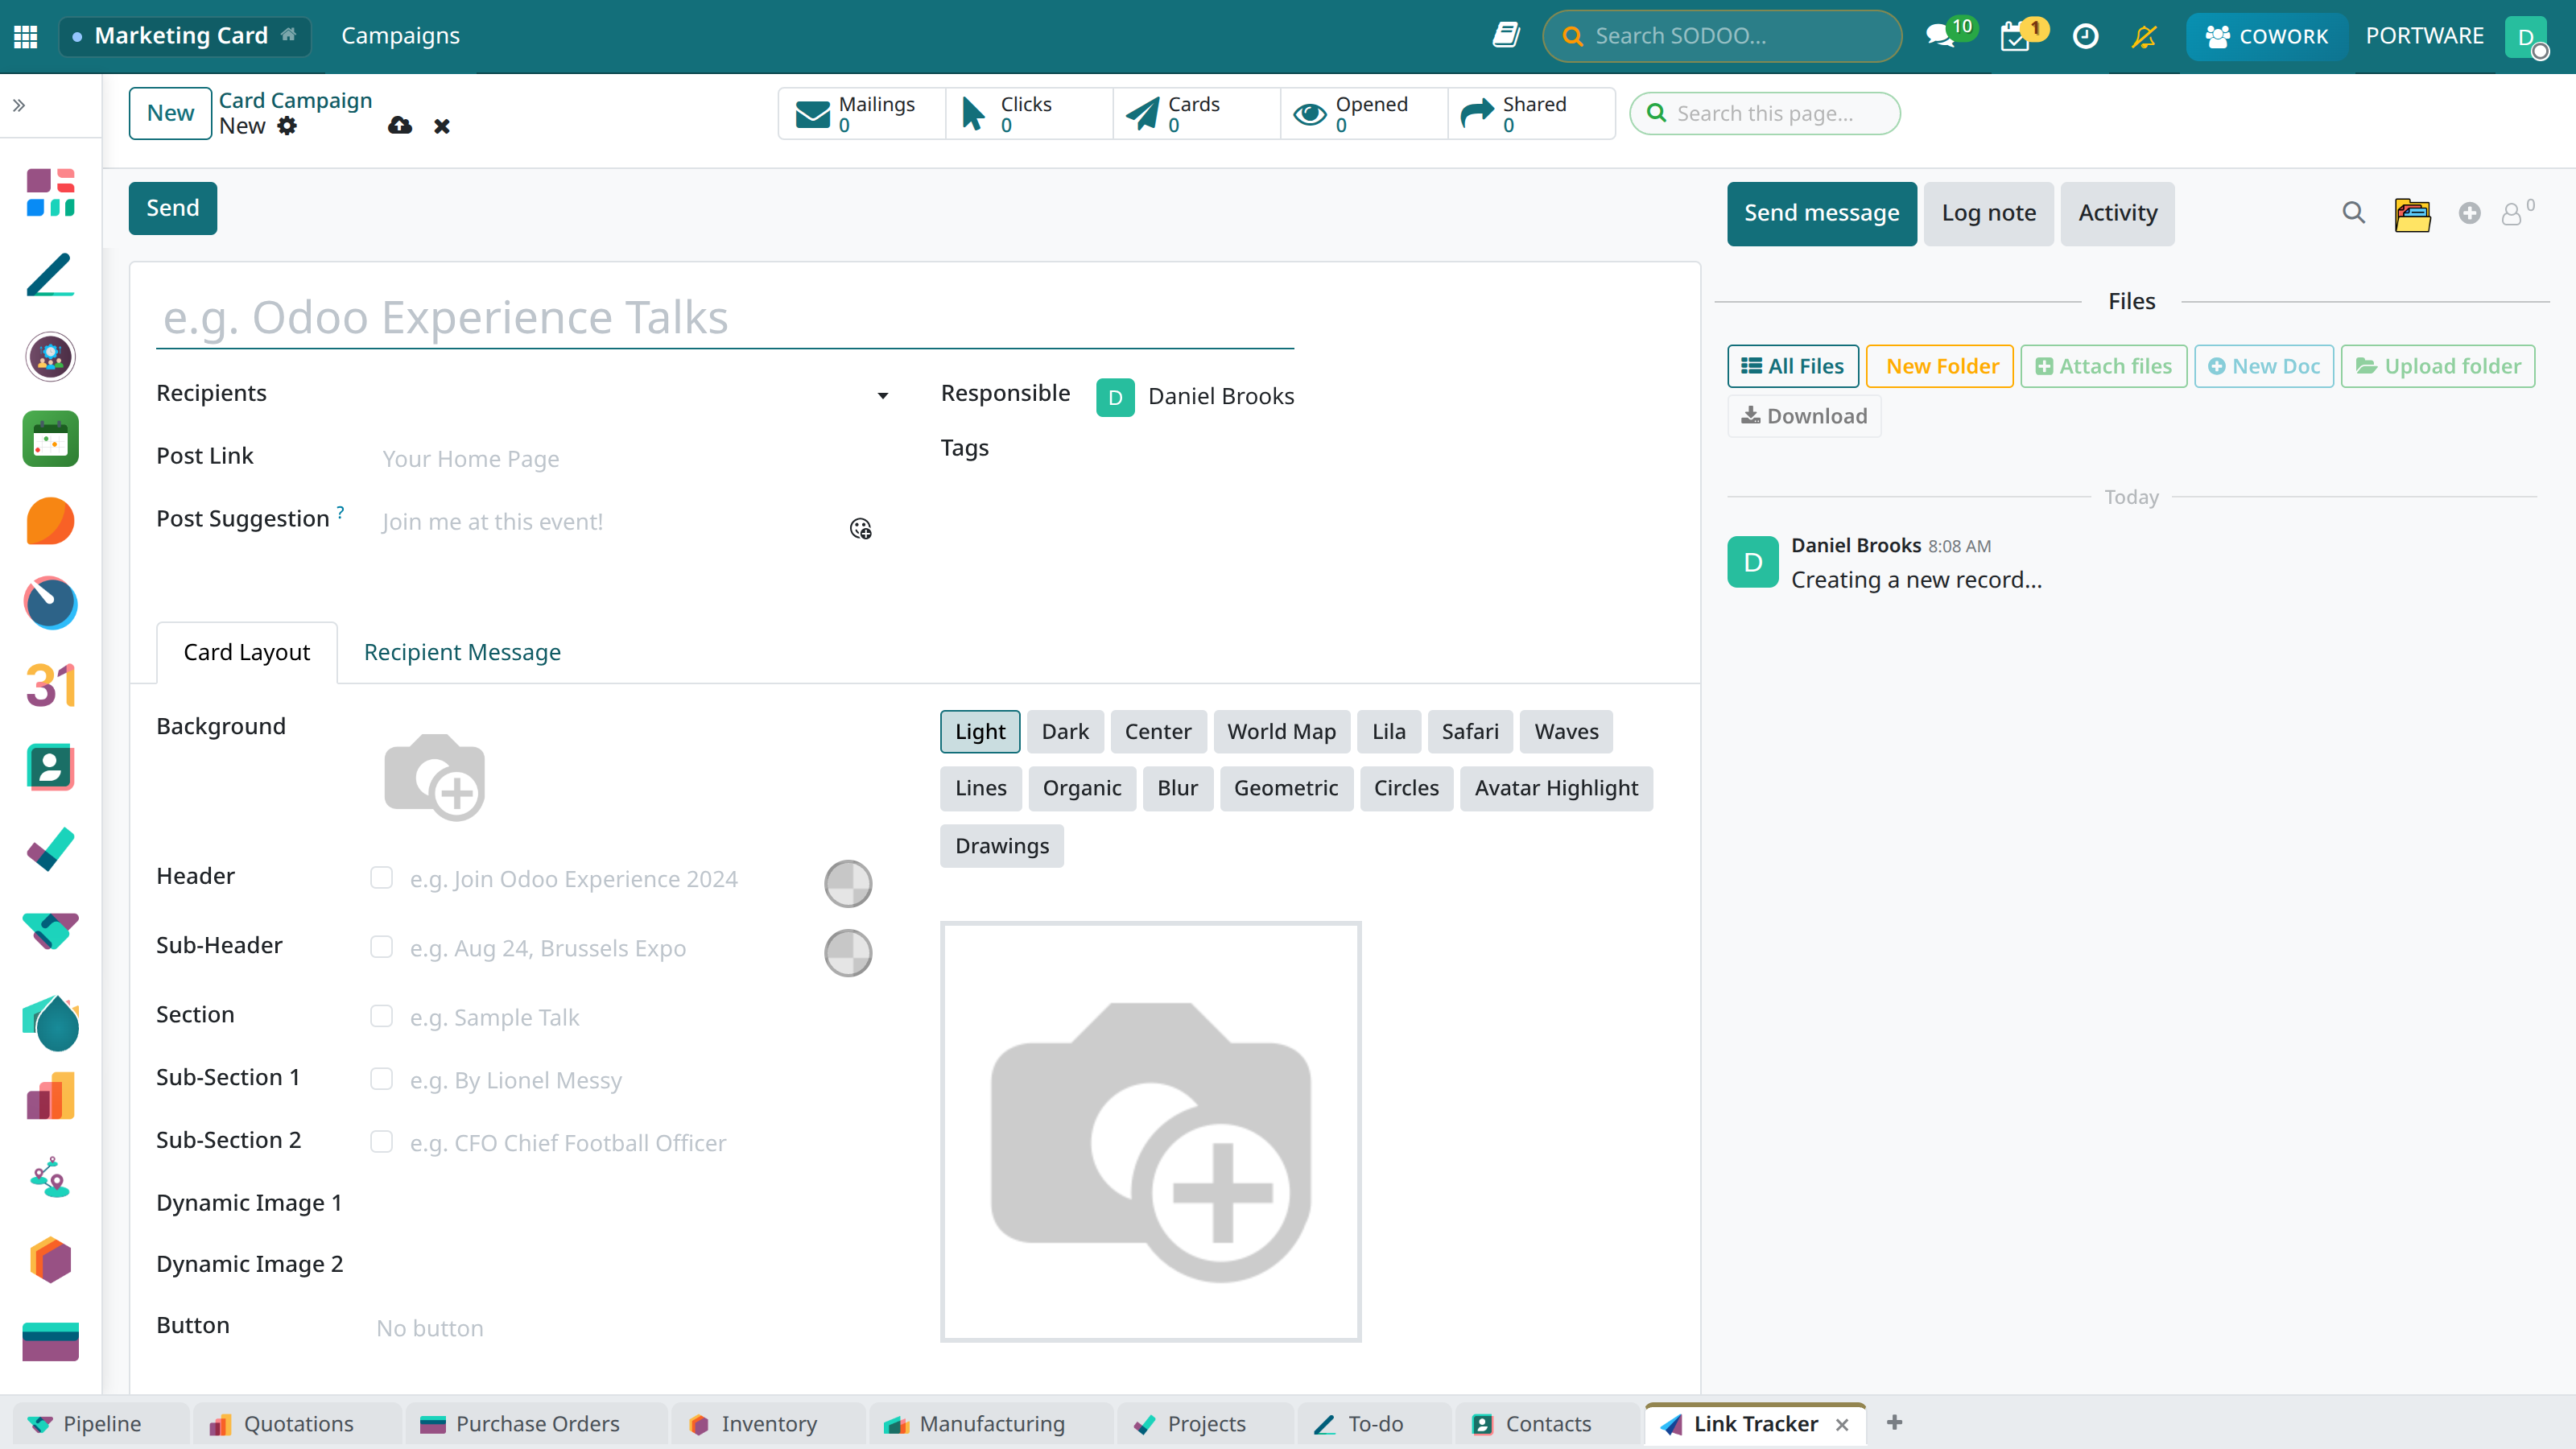
Task: Expand the left sidebar with double chevron
Action: (19, 105)
